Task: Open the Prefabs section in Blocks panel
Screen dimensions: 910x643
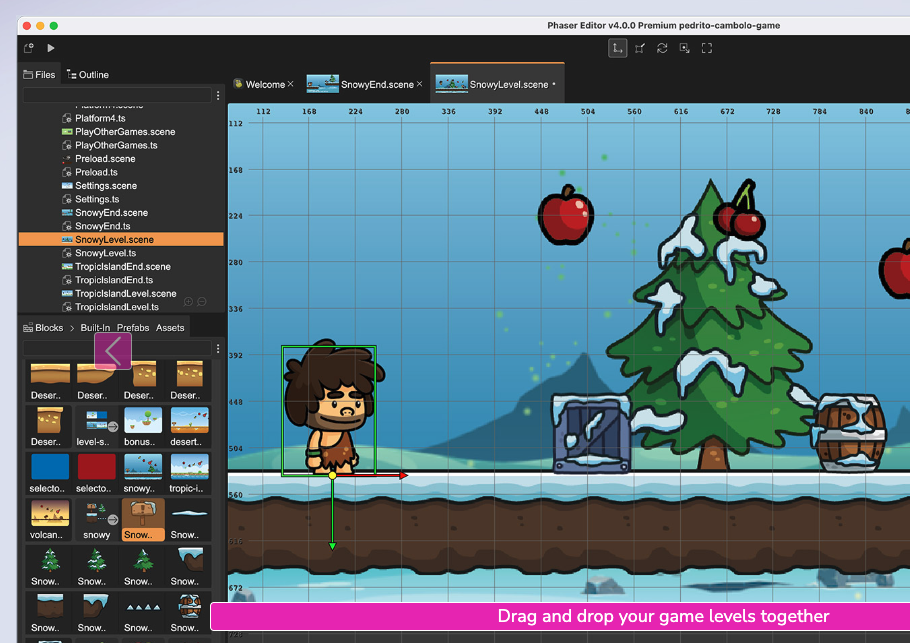Action: [132, 327]
